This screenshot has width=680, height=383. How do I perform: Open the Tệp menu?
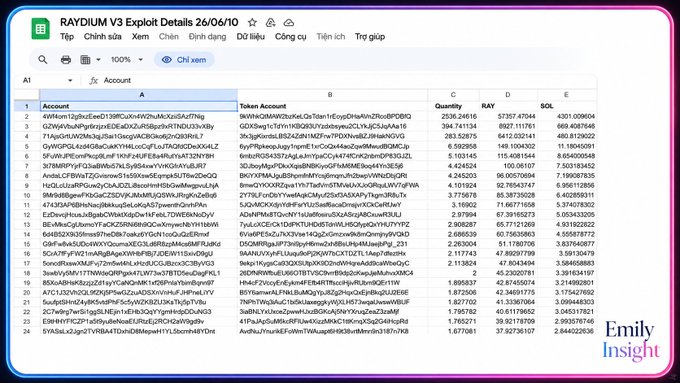(x=67, y=36)
